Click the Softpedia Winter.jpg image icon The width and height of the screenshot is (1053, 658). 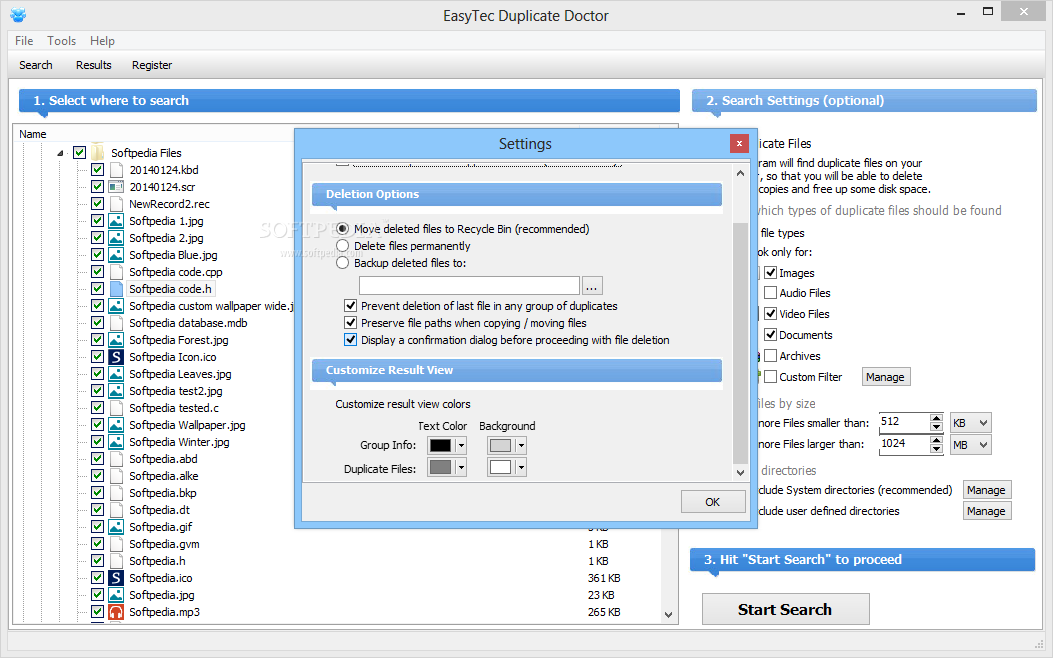(116, 442)
